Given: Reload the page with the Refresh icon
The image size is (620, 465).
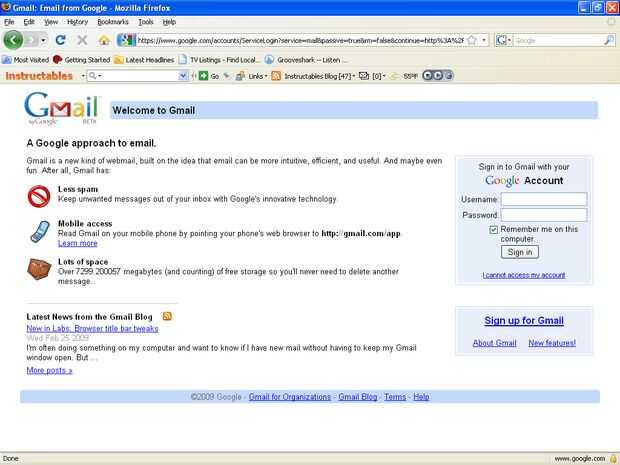Looking at the screenshot, I should pos(60,40).
